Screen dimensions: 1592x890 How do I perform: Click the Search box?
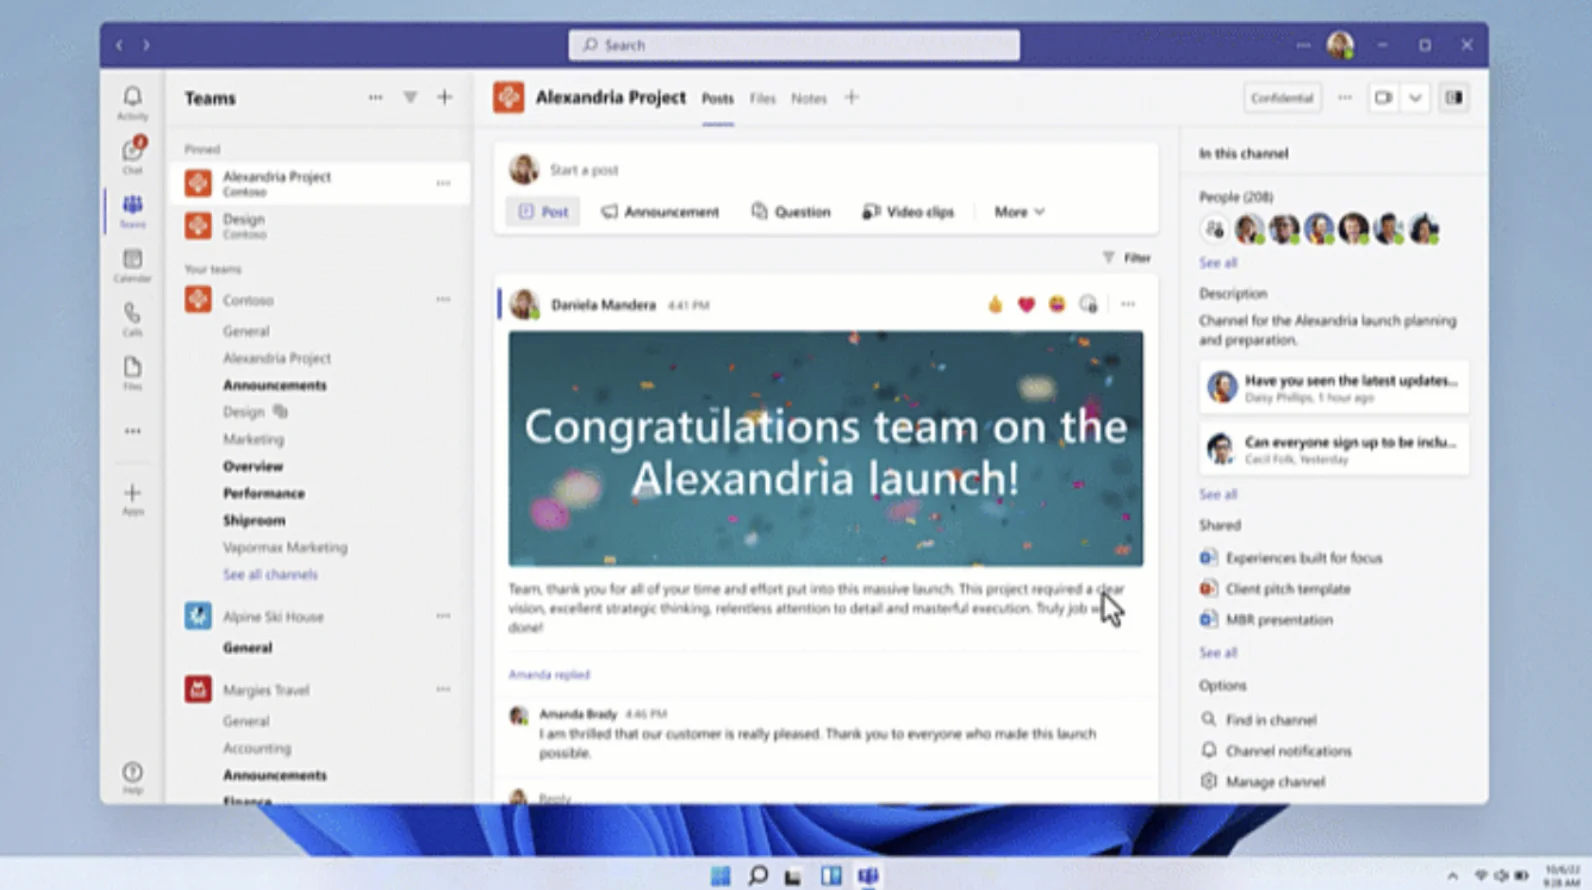click(x=794, y=45)
